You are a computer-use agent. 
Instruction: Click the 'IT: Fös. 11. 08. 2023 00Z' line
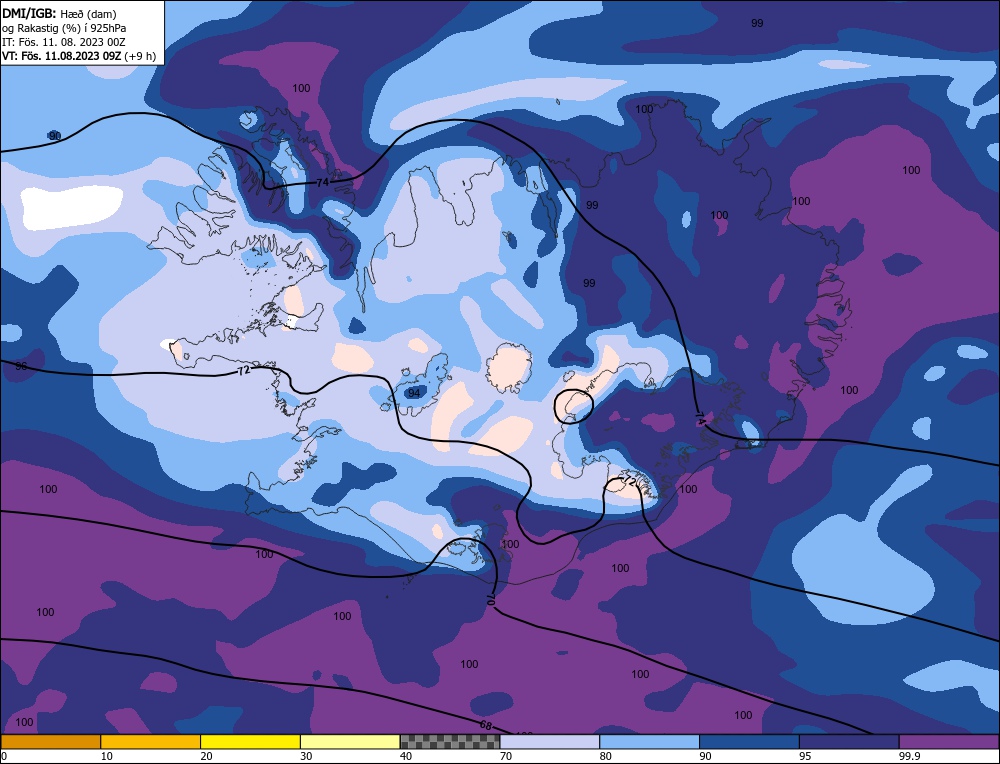[x=64, y=42]
